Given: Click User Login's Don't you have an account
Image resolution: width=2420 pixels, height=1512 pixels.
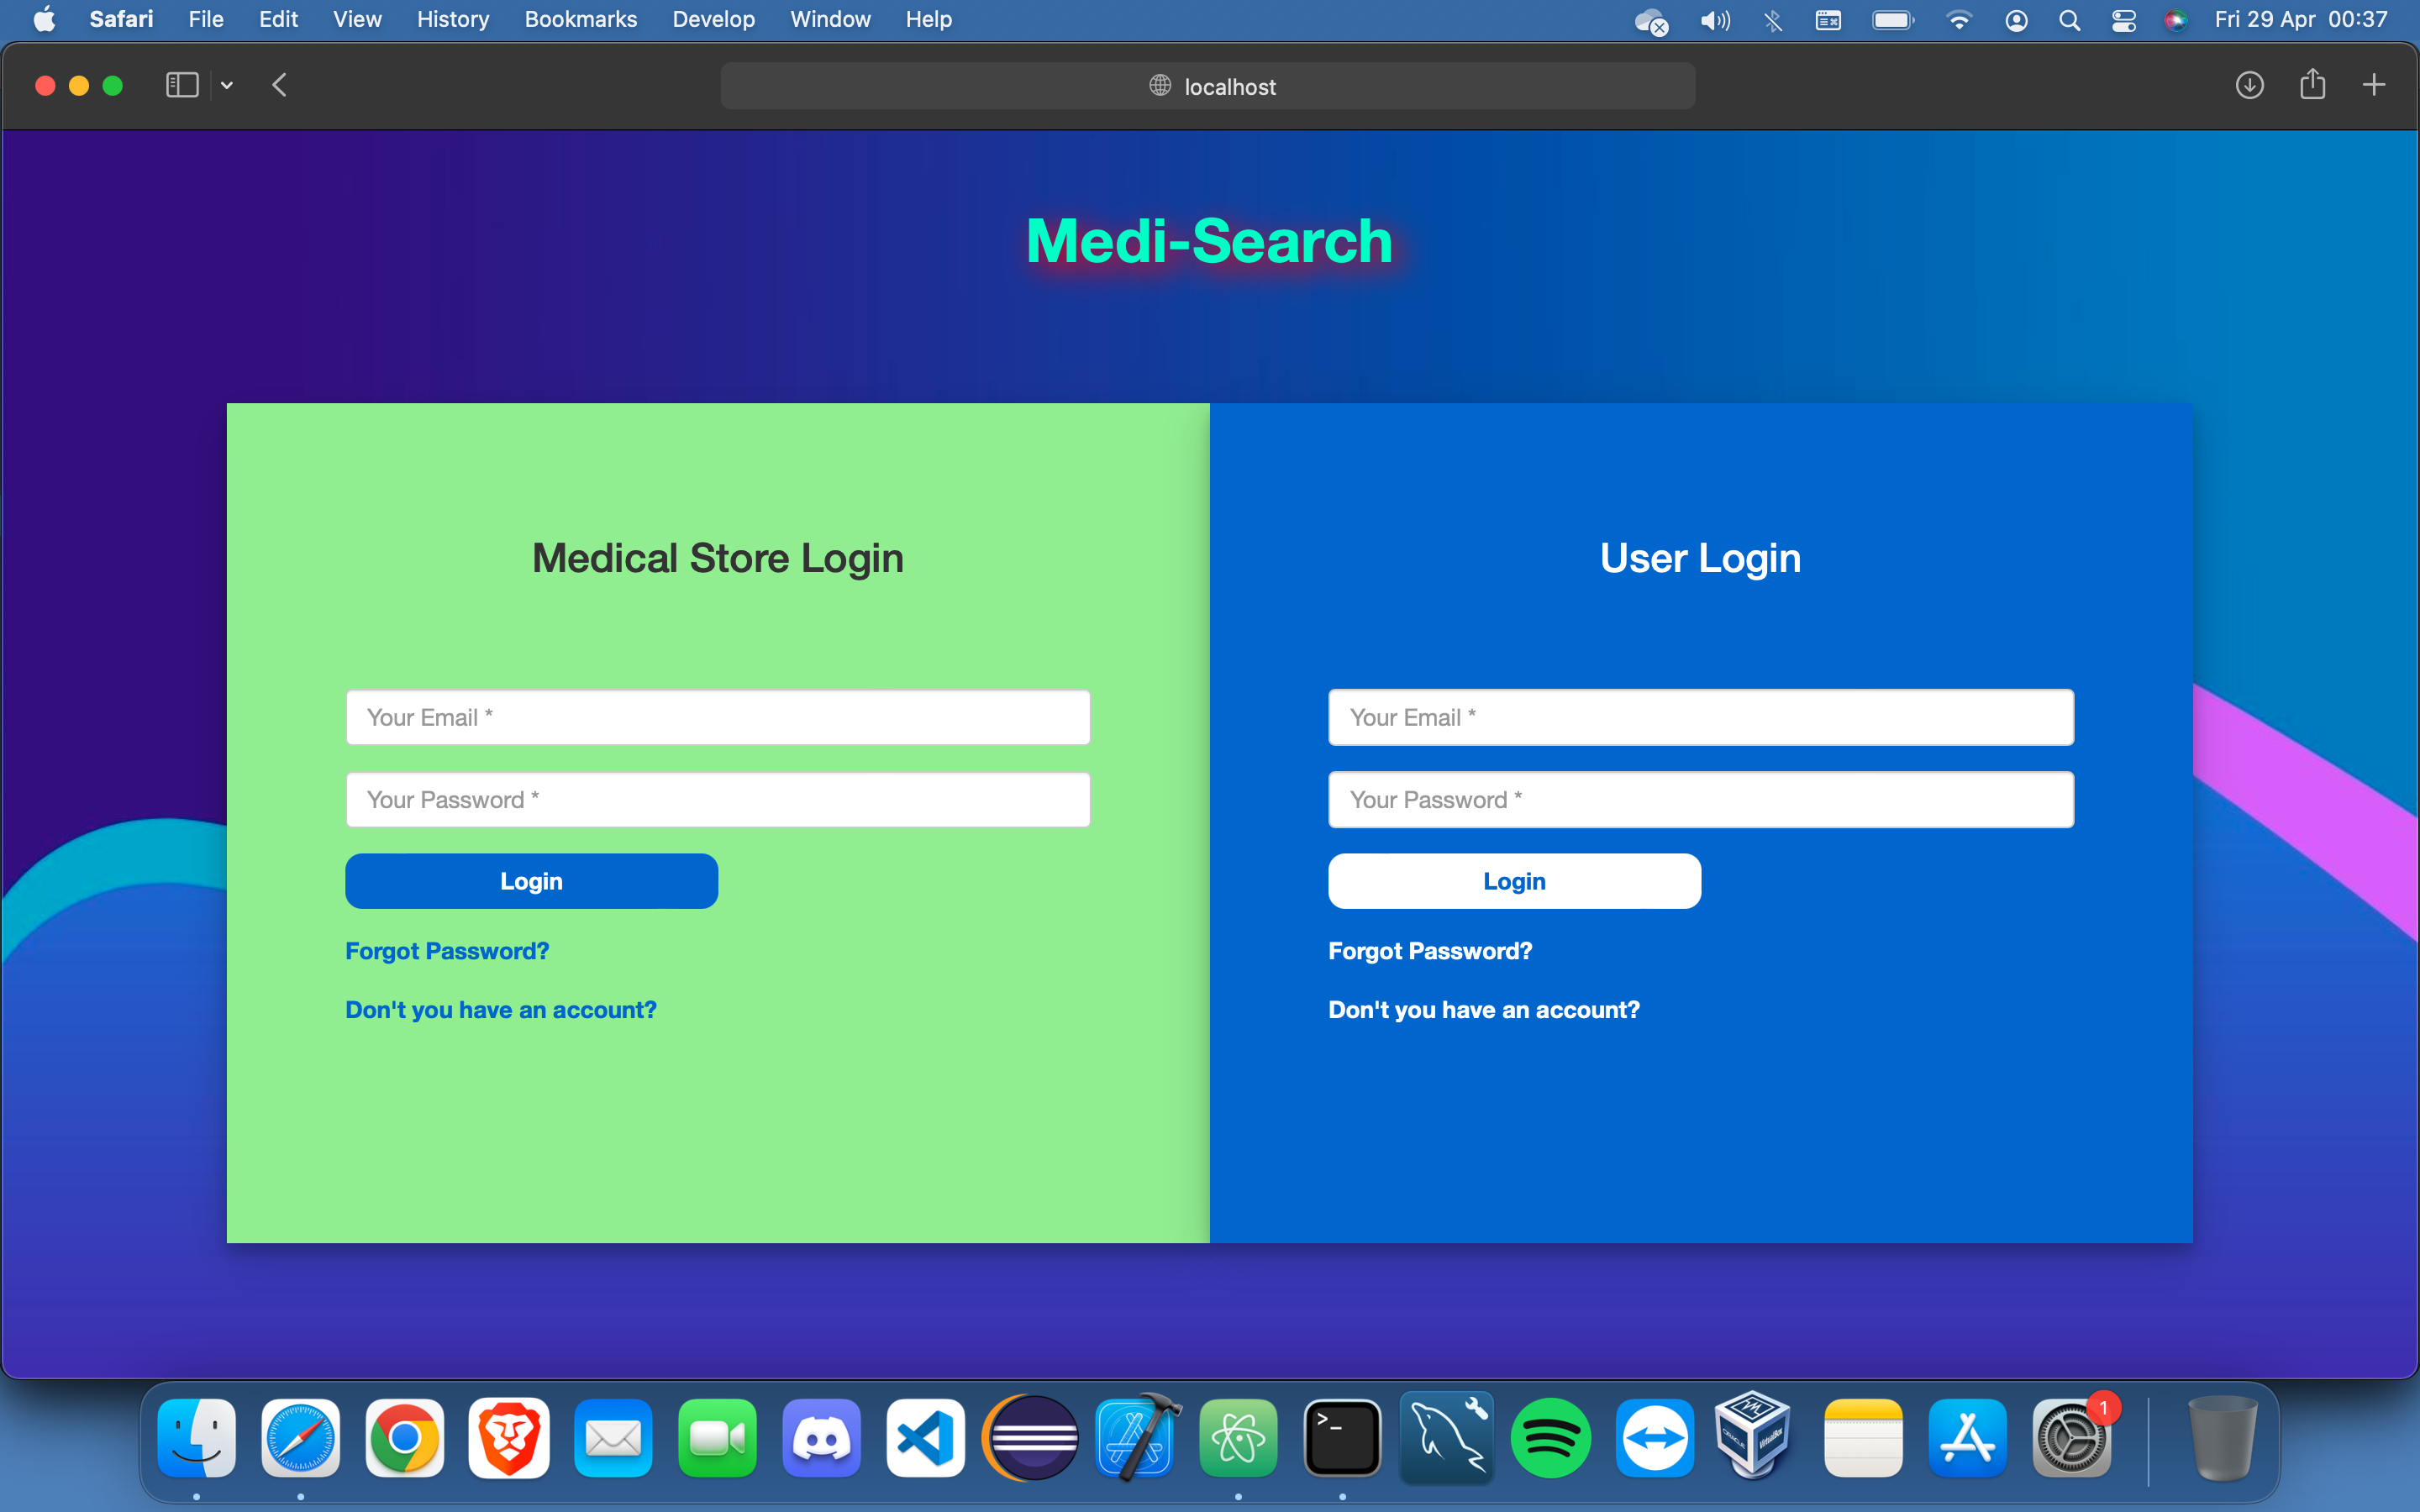Looking at the screenshot, I should (1483, 1010).
